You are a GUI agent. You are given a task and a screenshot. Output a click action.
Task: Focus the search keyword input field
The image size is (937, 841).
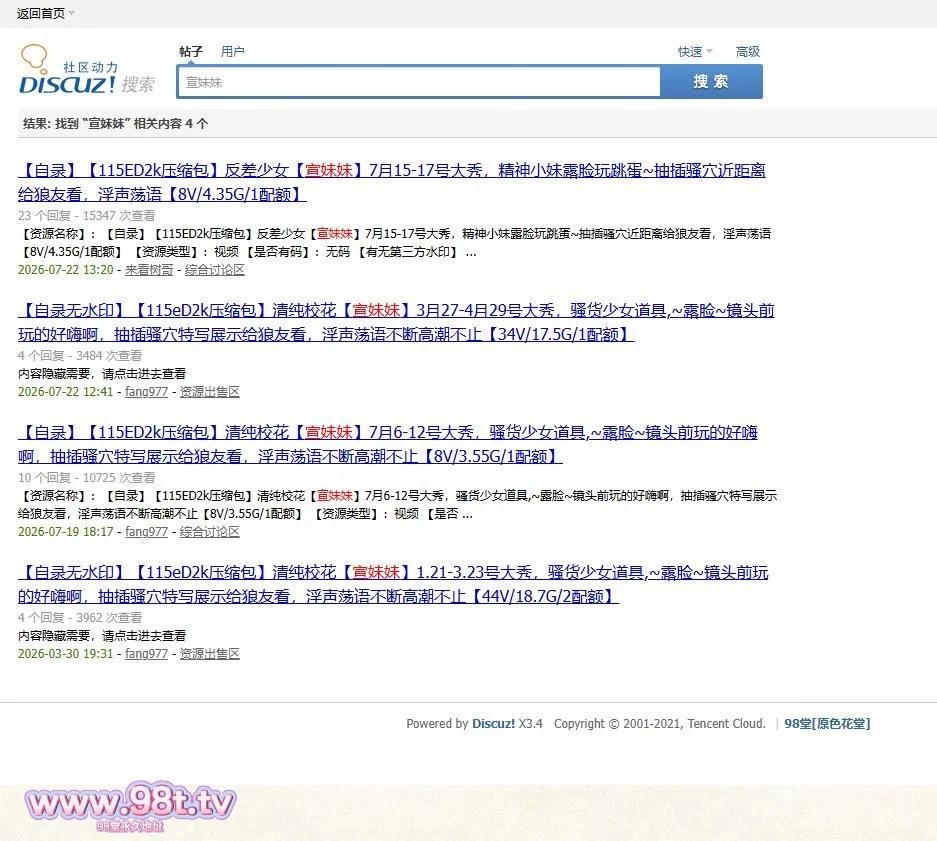point(419,82)
